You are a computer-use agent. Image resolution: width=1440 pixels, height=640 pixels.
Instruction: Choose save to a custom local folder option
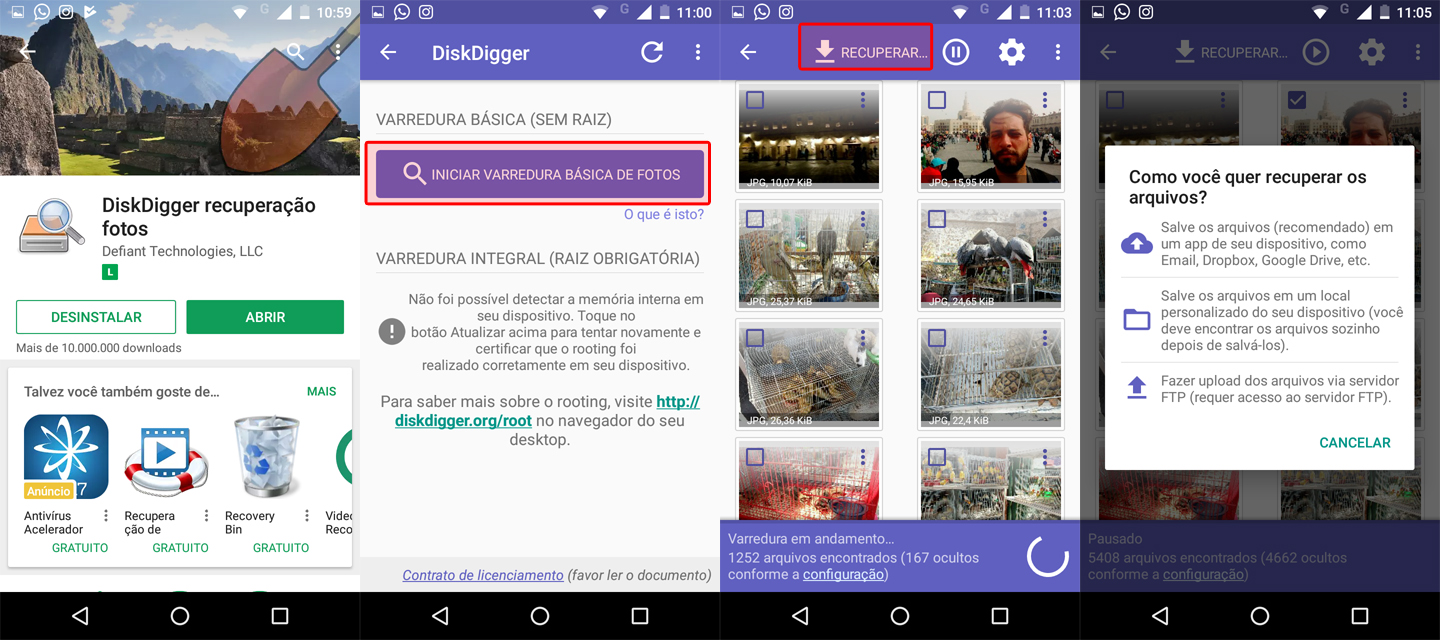tap(1259, 320)
